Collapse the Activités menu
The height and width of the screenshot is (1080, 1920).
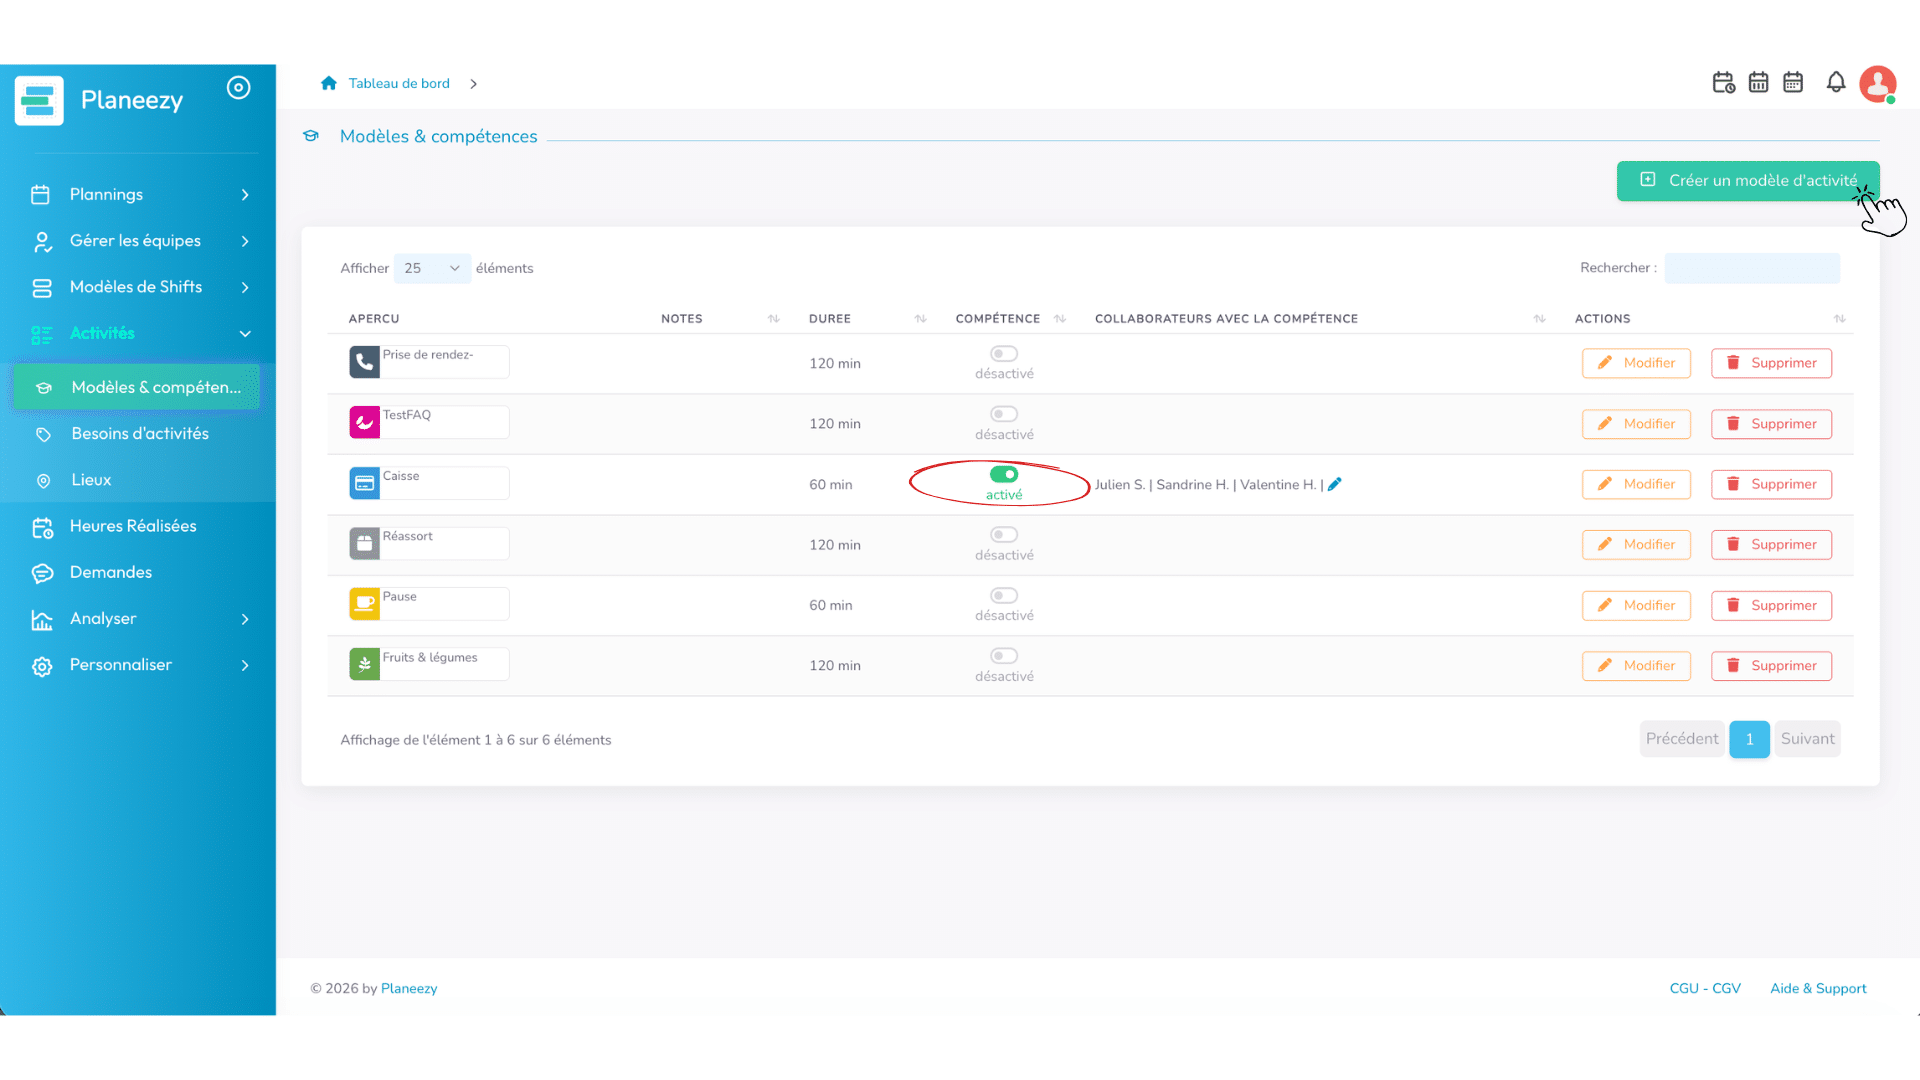pyautogui.click(x=139, y=333)
